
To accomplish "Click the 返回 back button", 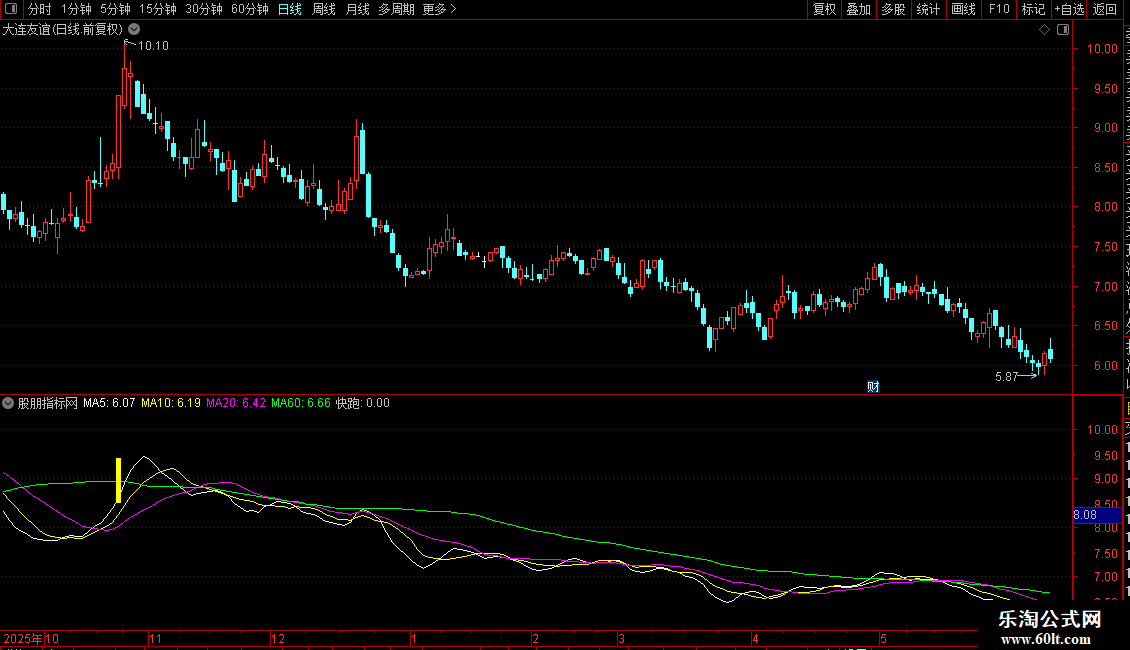I will point(1105,9).
